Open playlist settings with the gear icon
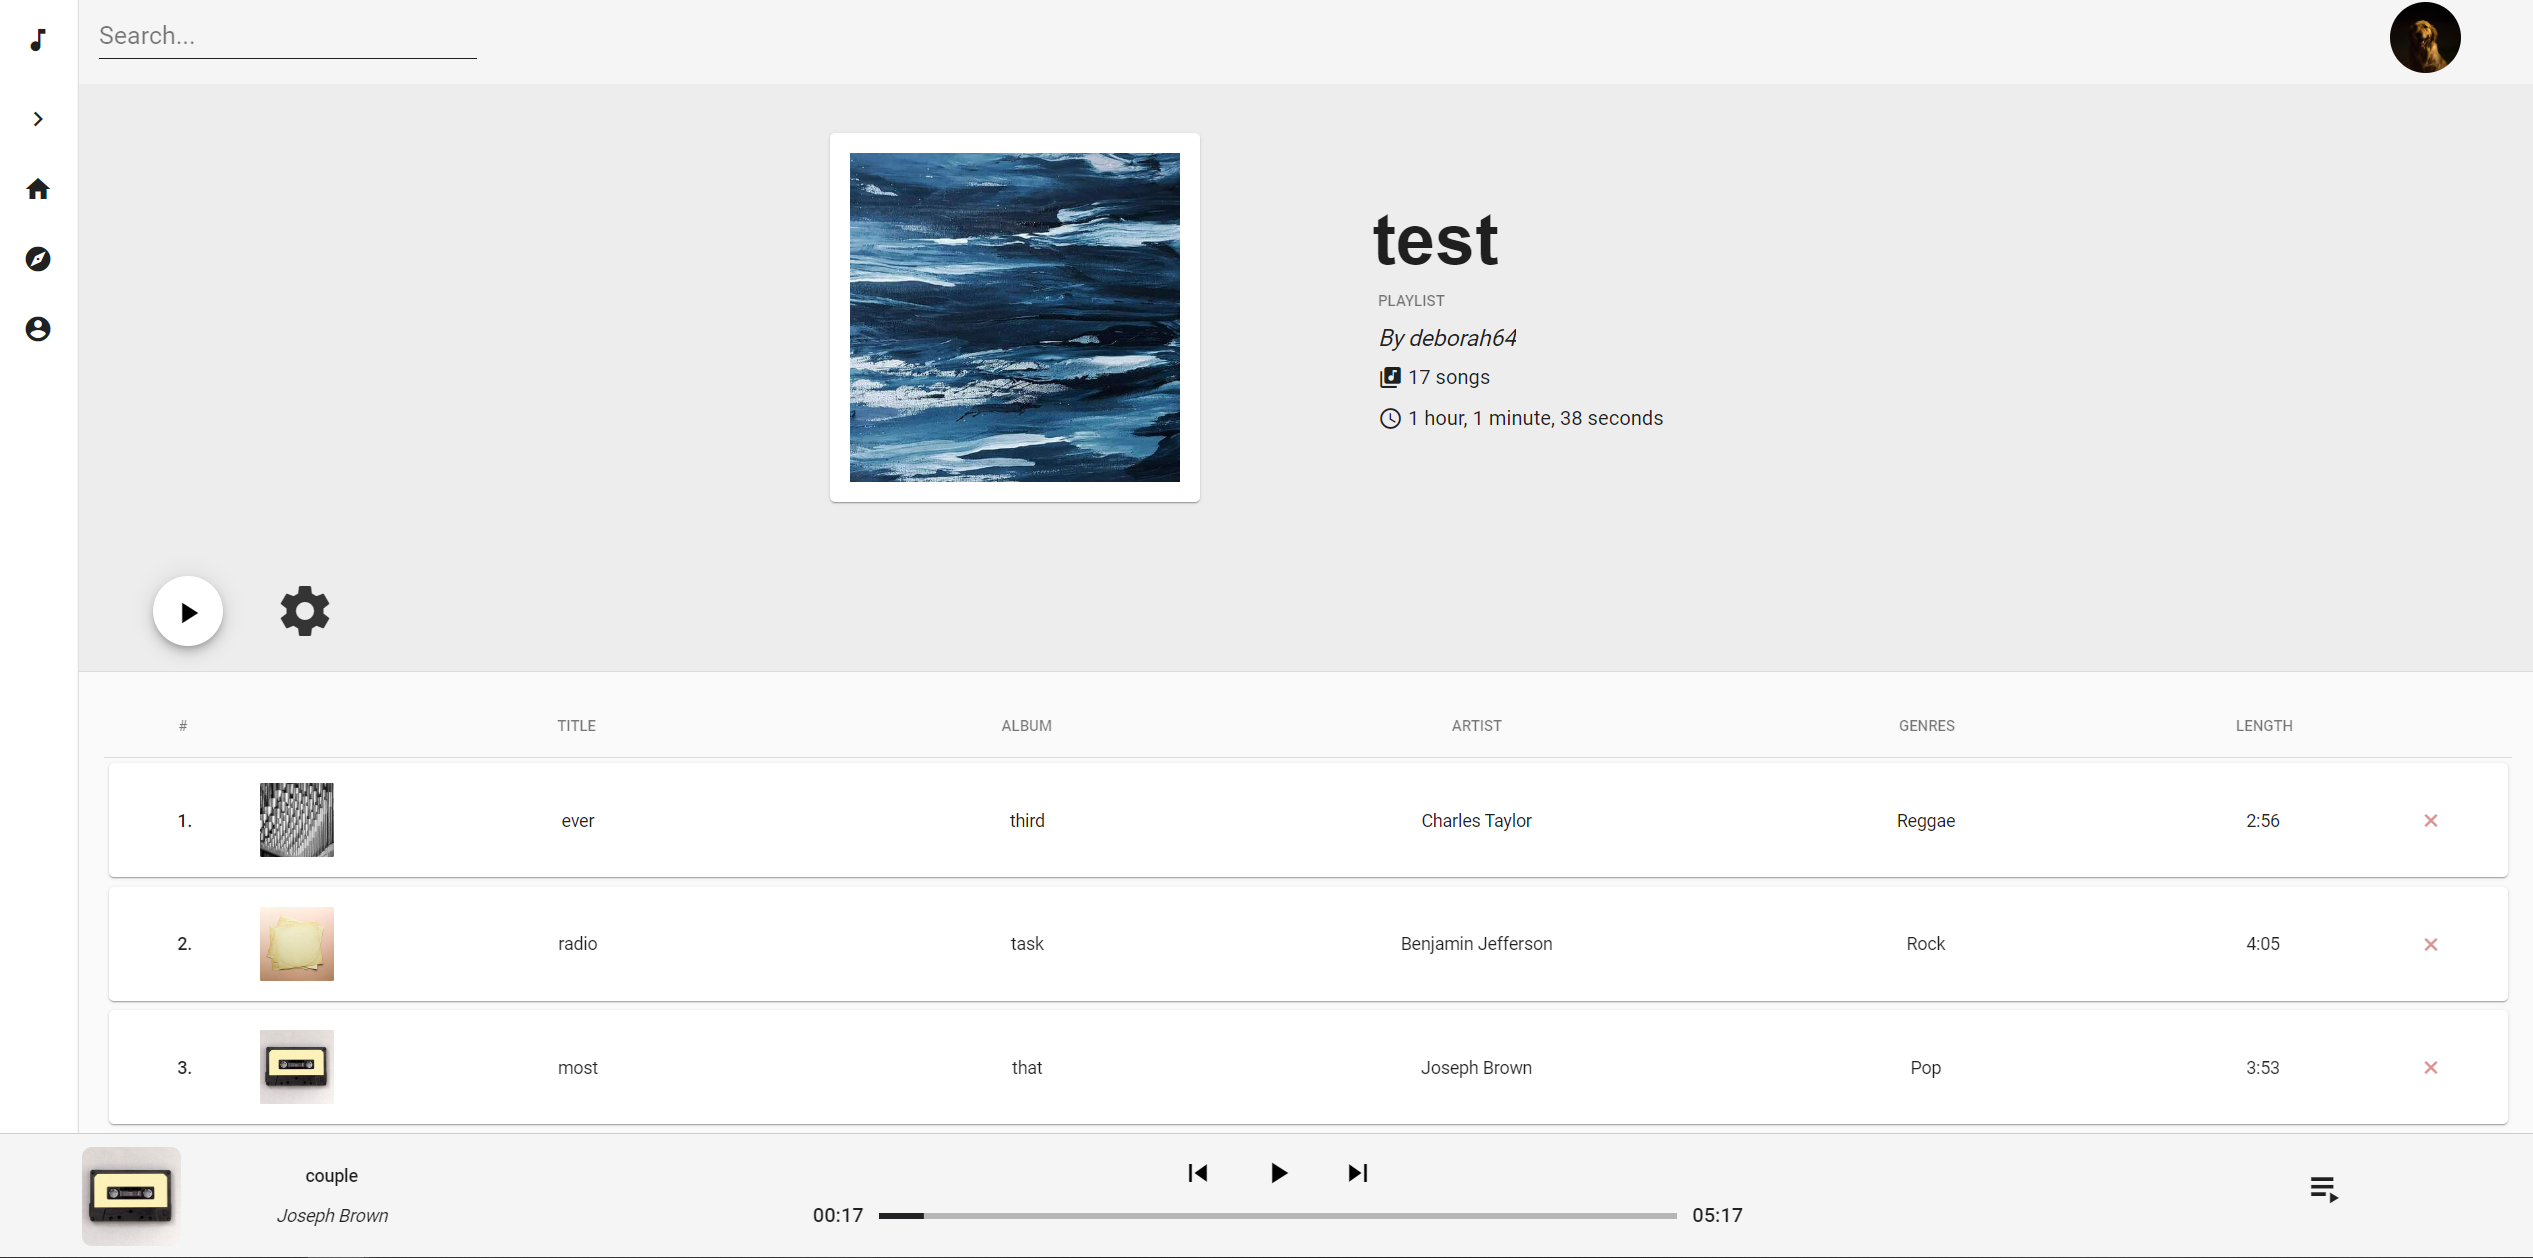The height and width of the screenshot is (1258, 2533). [x=304, y=610]
